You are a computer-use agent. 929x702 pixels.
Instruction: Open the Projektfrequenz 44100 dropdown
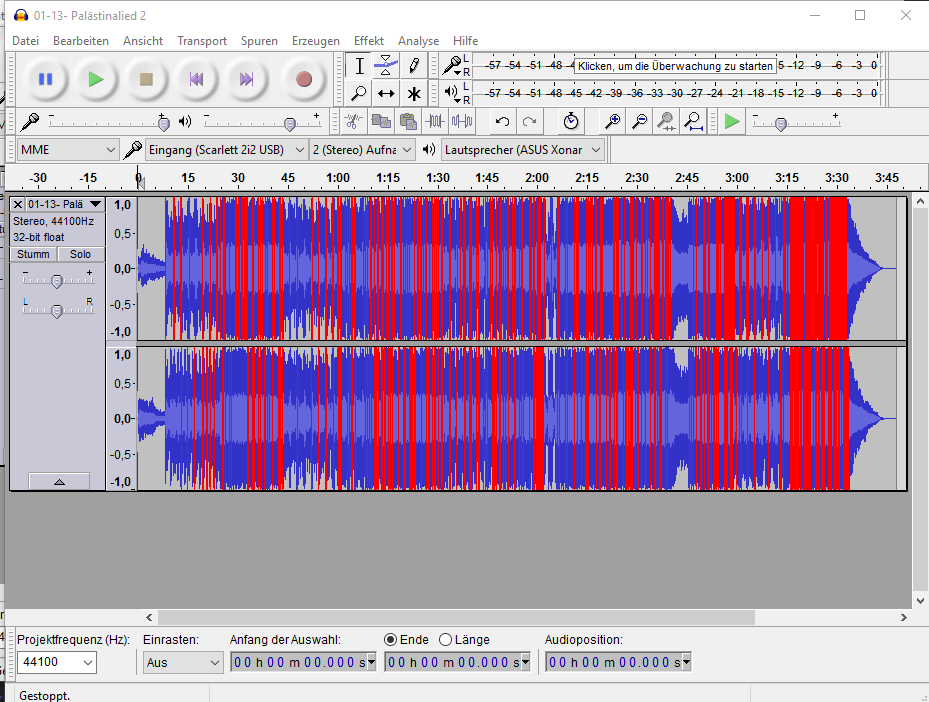pyautogui.click(x=56, y=662)
